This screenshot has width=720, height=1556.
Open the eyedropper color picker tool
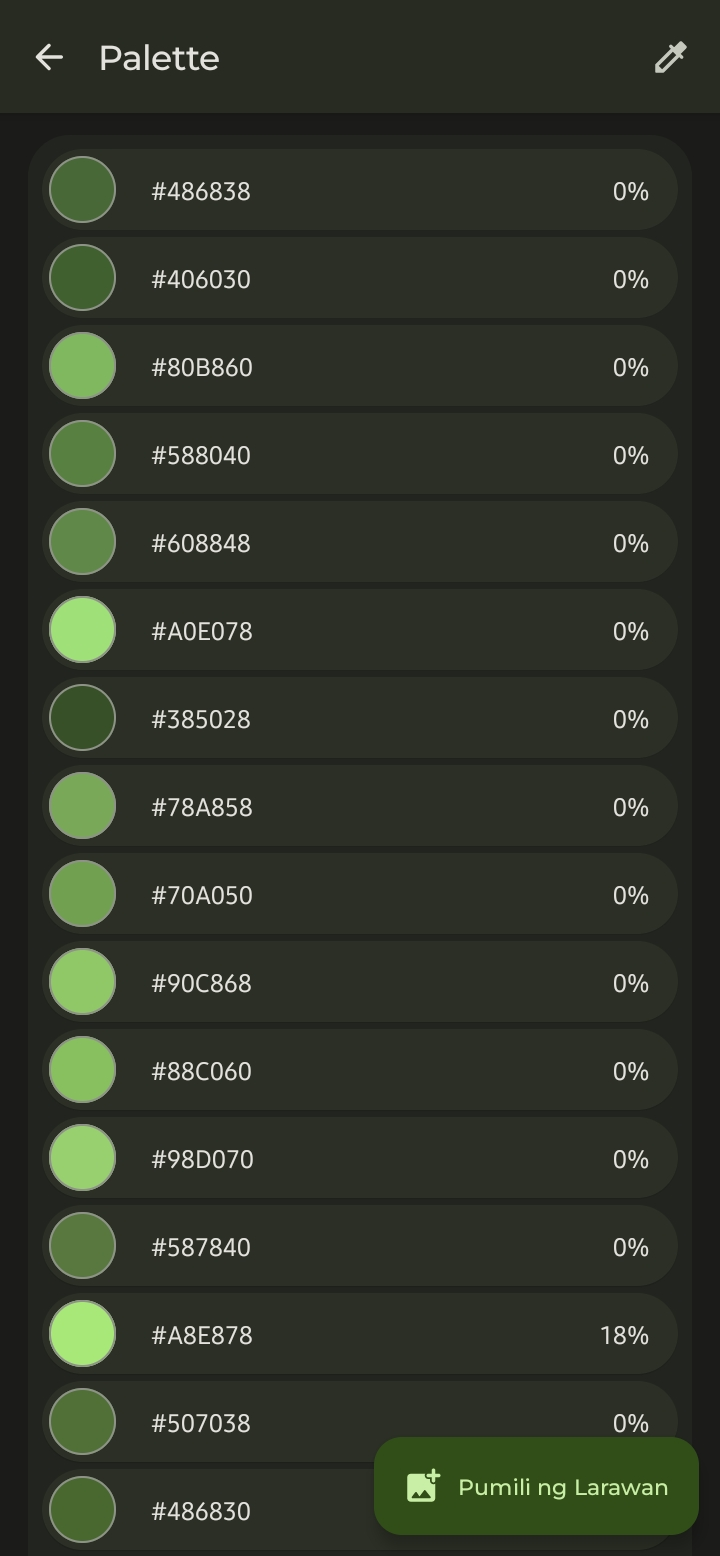[670, 58]
